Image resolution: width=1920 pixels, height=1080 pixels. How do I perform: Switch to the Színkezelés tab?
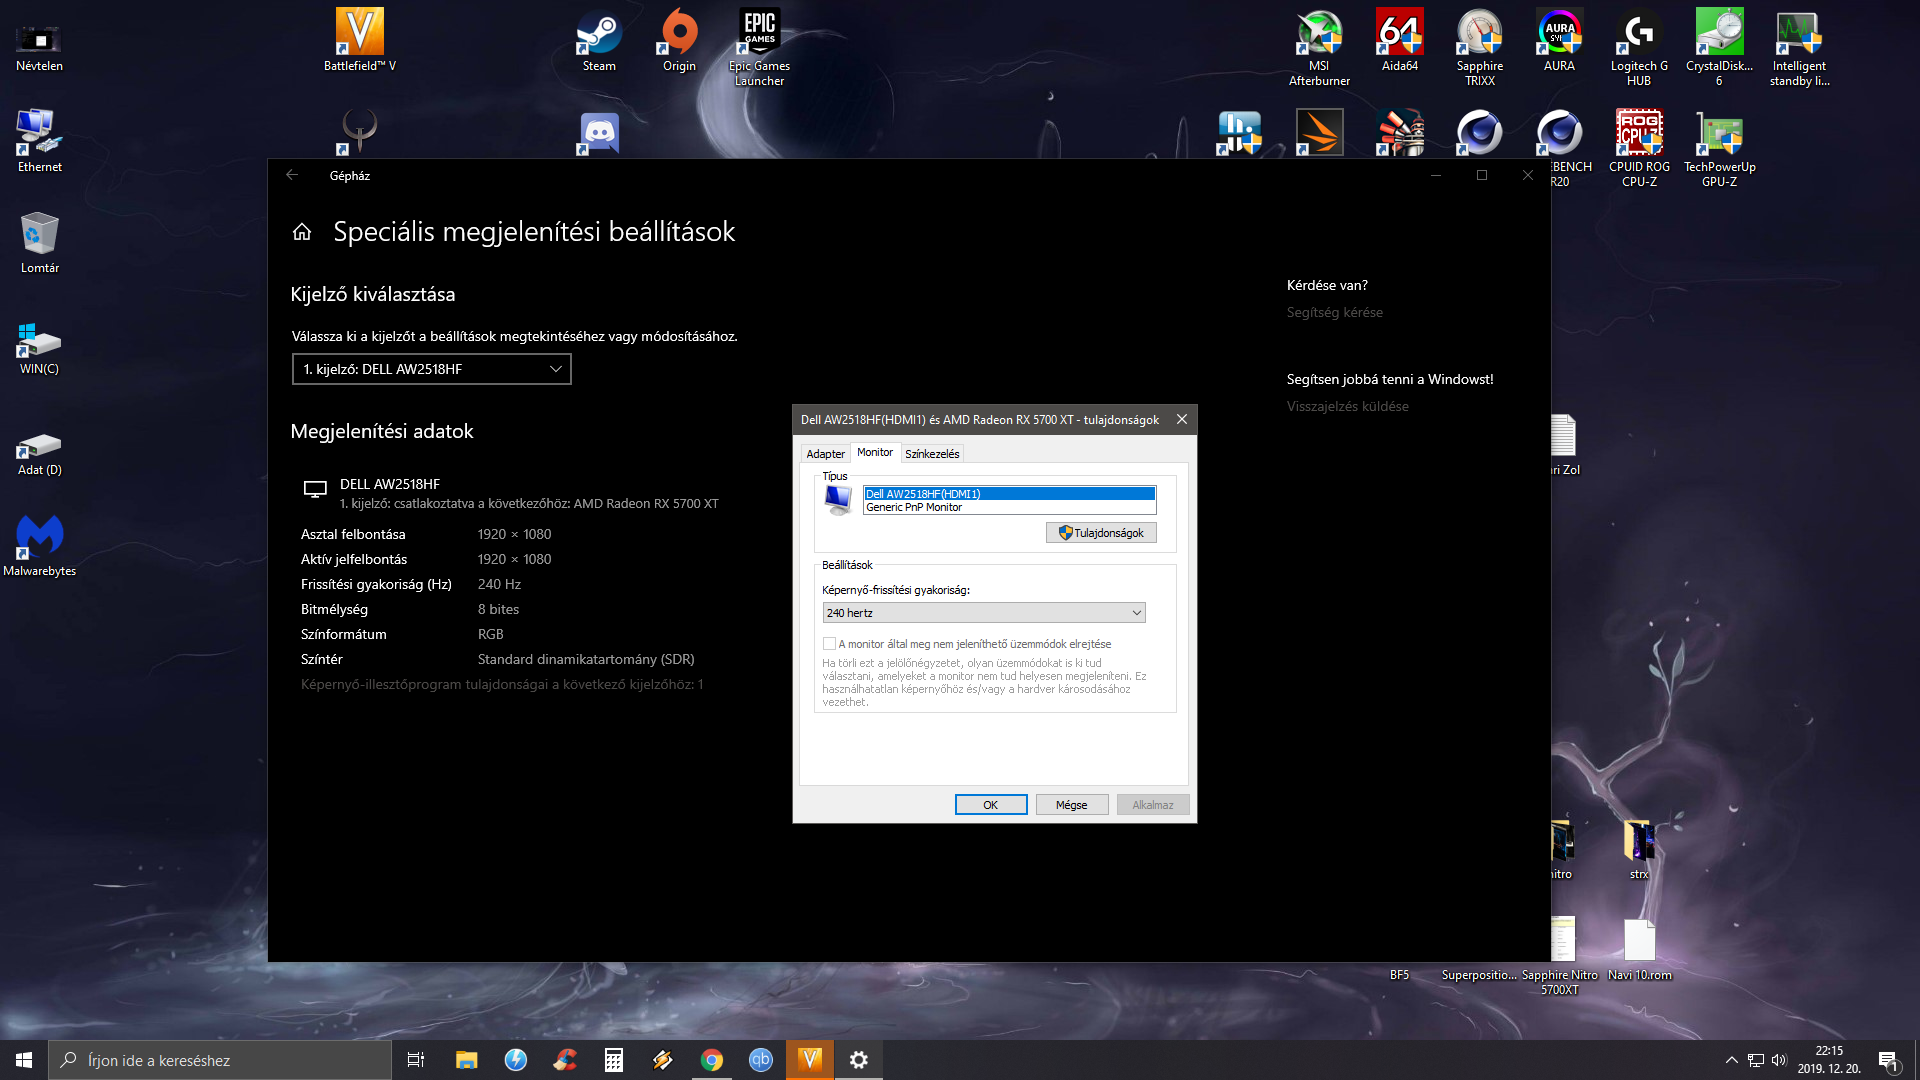tap(932, 454)
